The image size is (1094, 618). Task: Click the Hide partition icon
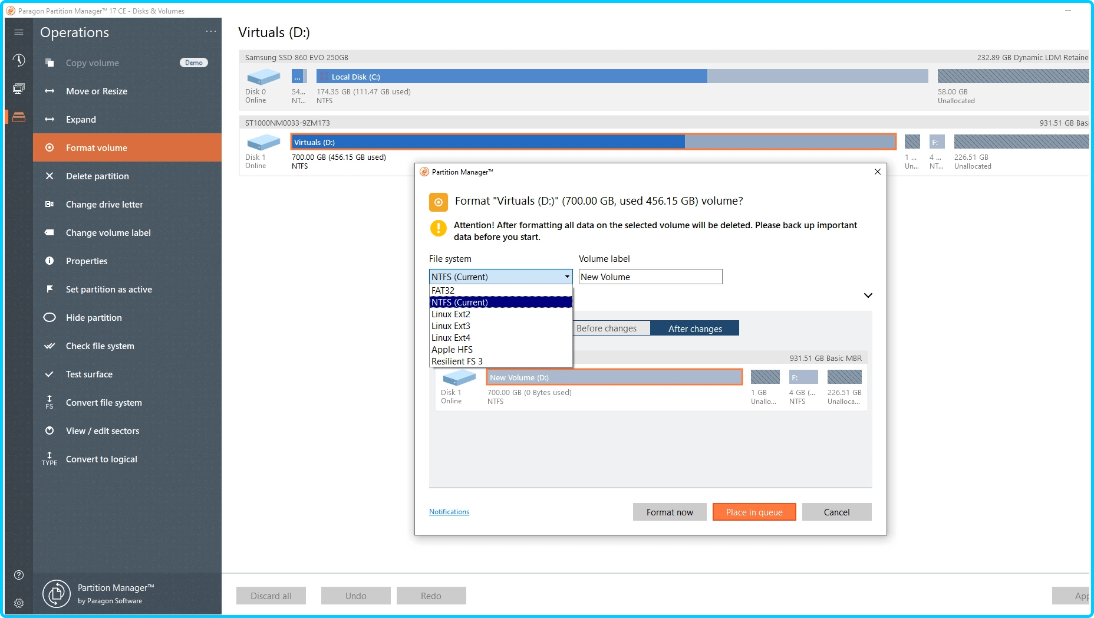click(x=49, y=318)
